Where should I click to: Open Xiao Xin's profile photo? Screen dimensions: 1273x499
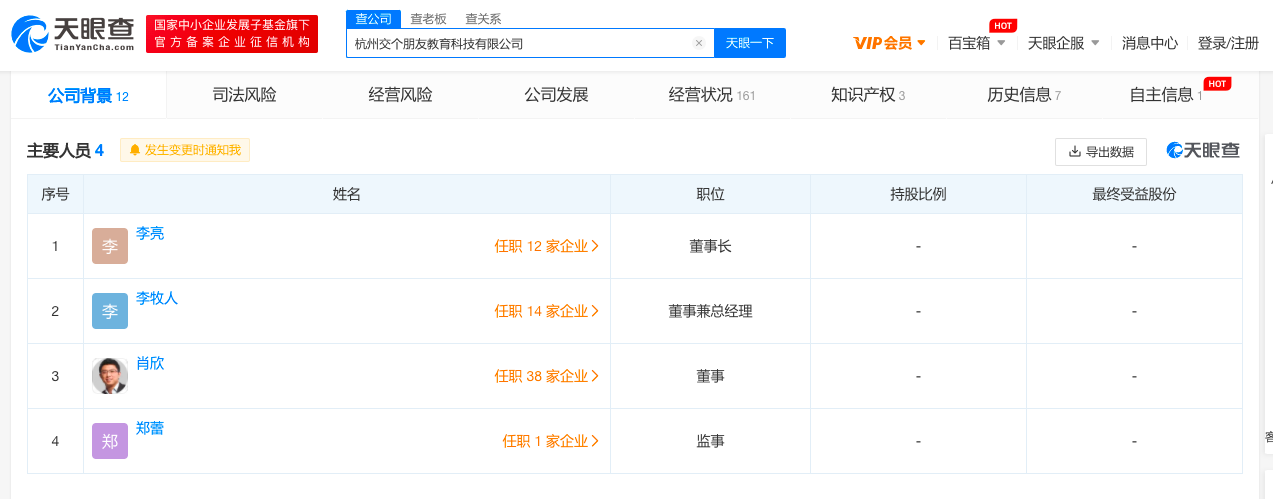point(110,376)
